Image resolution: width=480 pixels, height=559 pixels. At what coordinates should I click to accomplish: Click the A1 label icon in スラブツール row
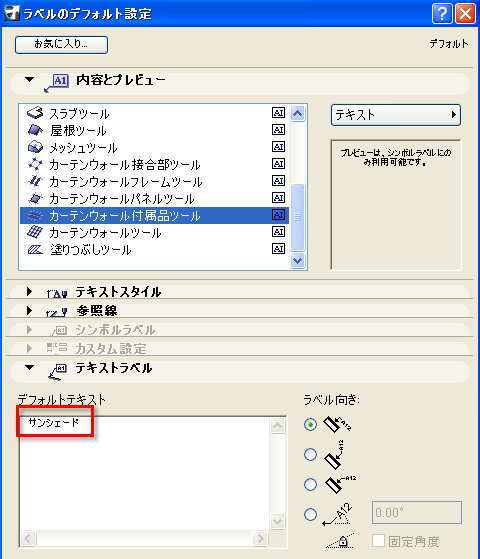(278, 113)
